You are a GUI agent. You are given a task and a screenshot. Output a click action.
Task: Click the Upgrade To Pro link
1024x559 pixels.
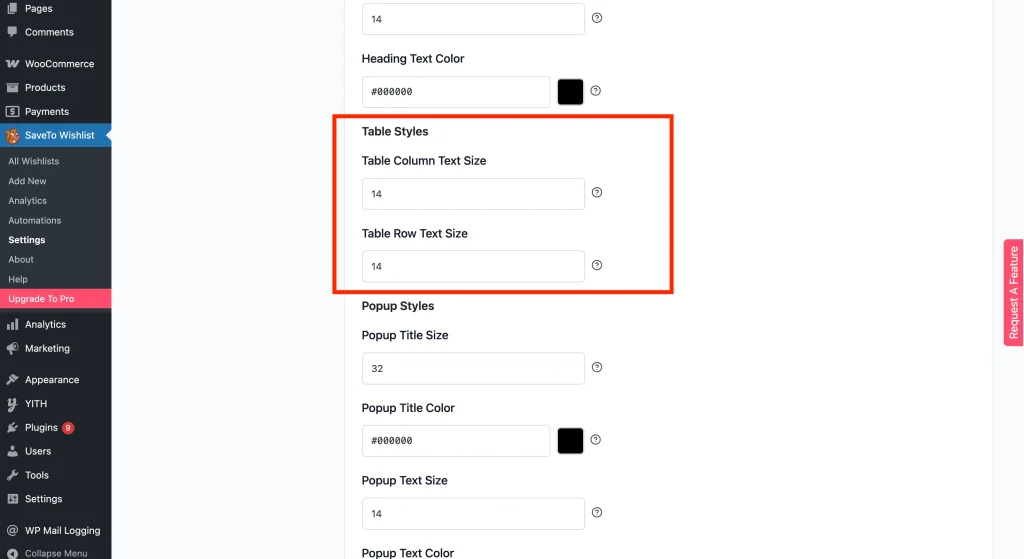click(x=41, y=299)
